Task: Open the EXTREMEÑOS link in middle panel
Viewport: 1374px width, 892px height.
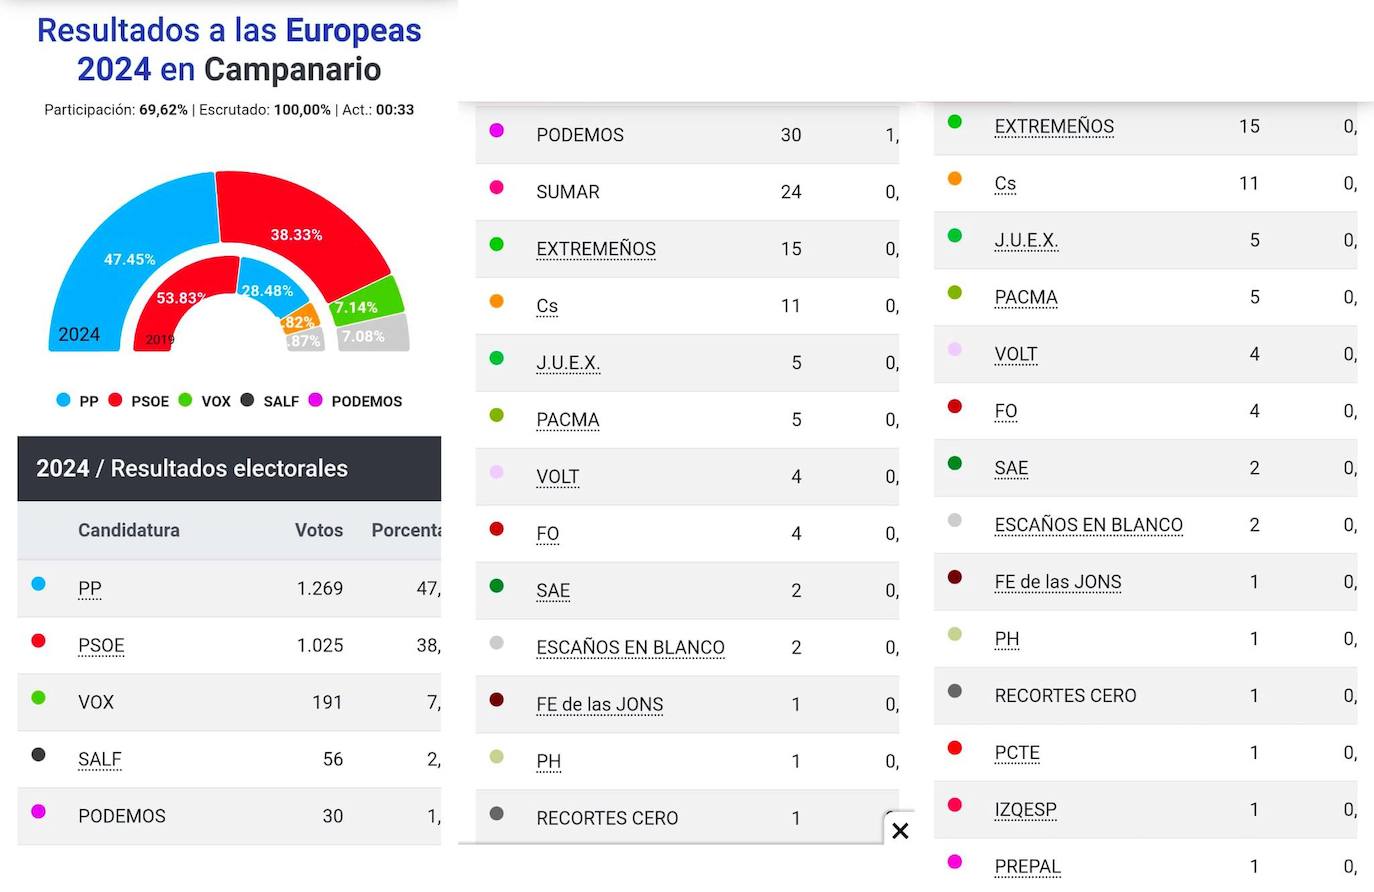Action: click(596, 249)
